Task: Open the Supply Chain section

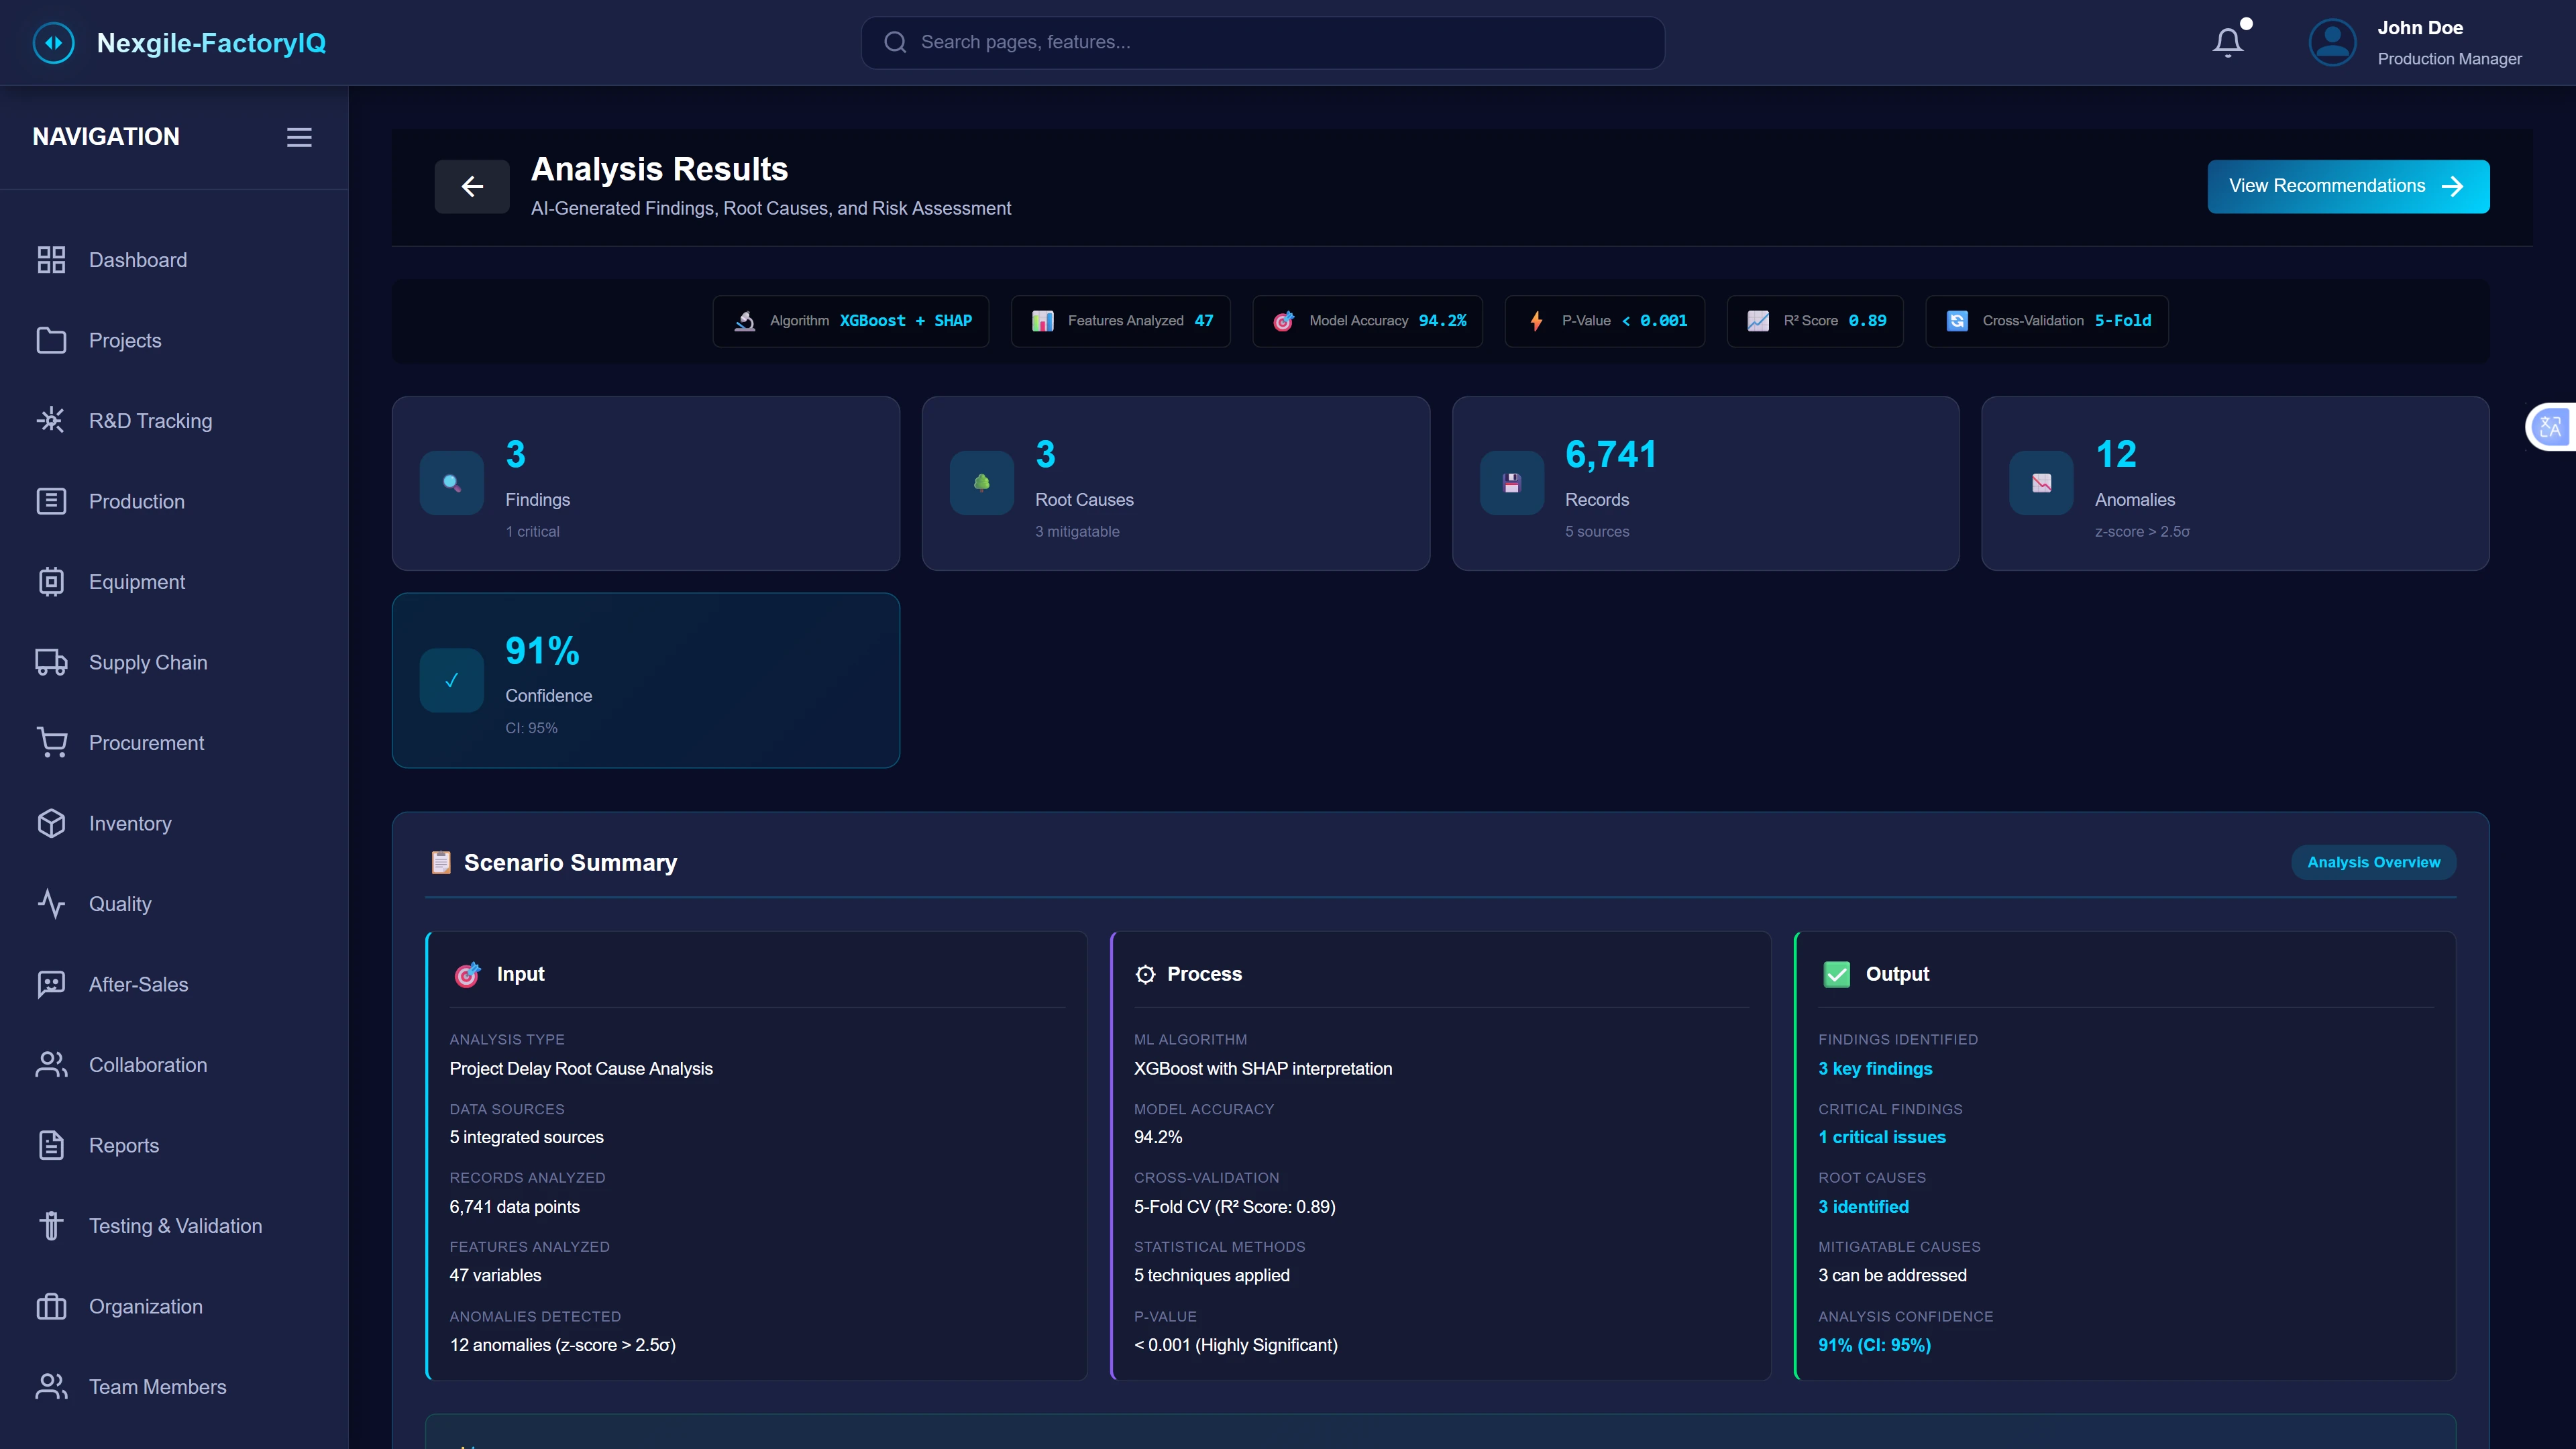Action: point(147,662)
